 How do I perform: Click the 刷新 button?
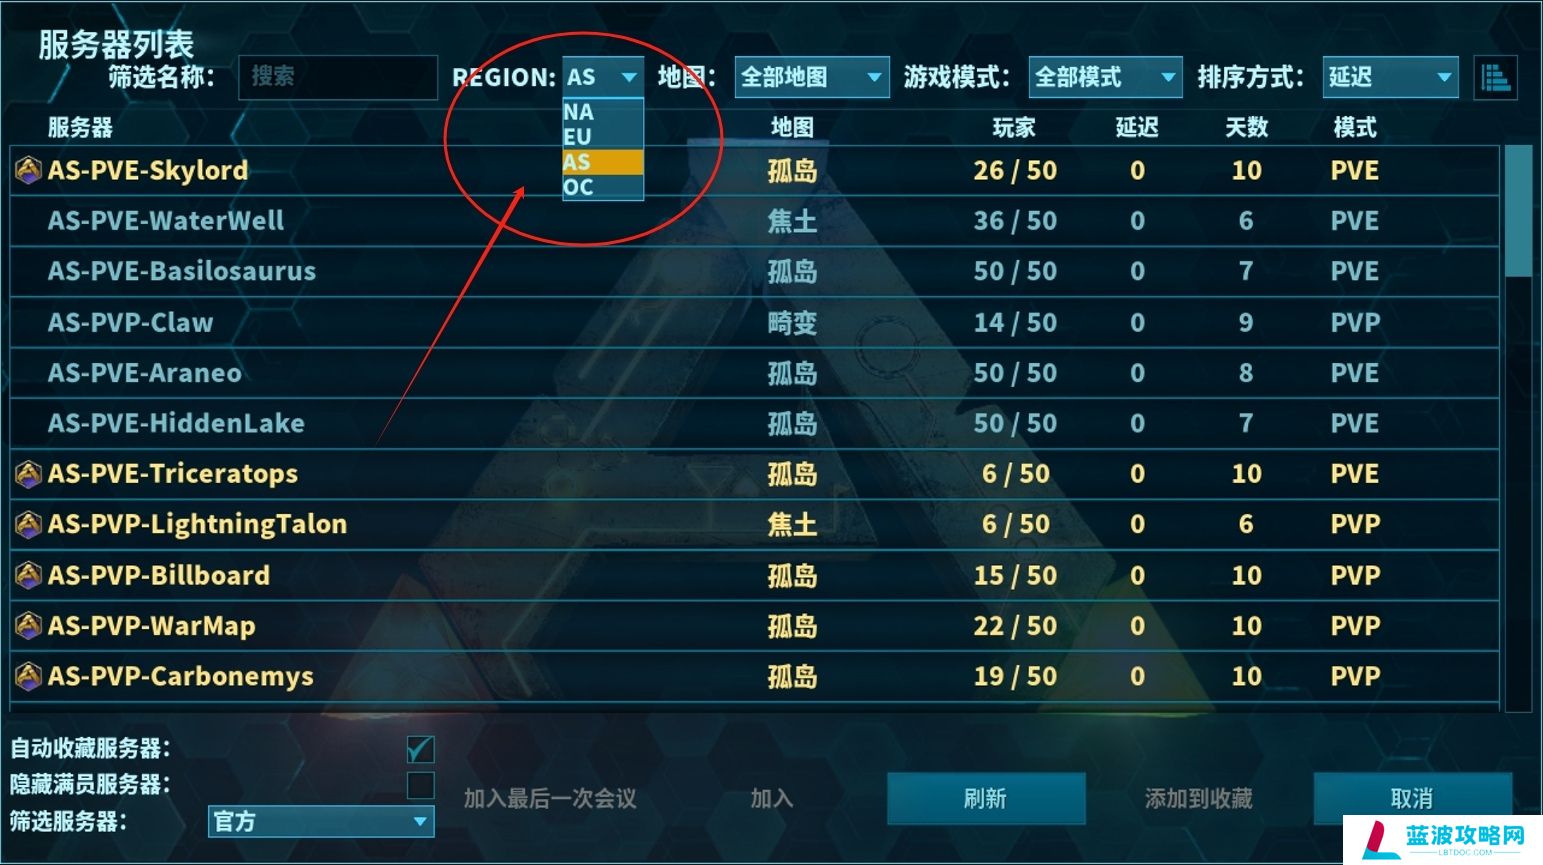986,798
